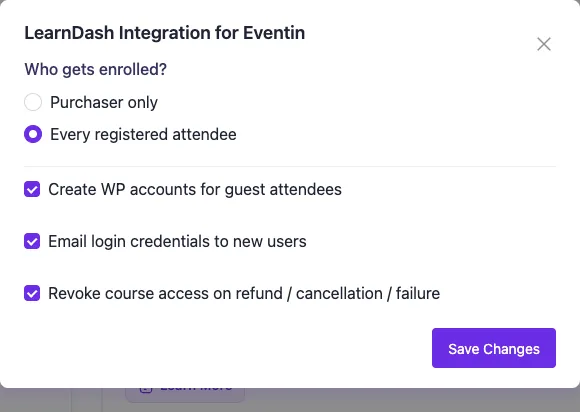Click the word failure in Revoke option

[418, 294]
